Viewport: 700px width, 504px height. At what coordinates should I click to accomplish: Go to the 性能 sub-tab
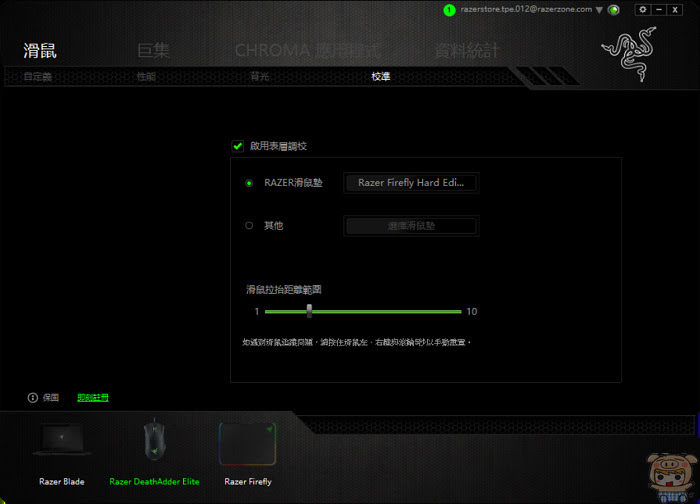click(146, 77)
